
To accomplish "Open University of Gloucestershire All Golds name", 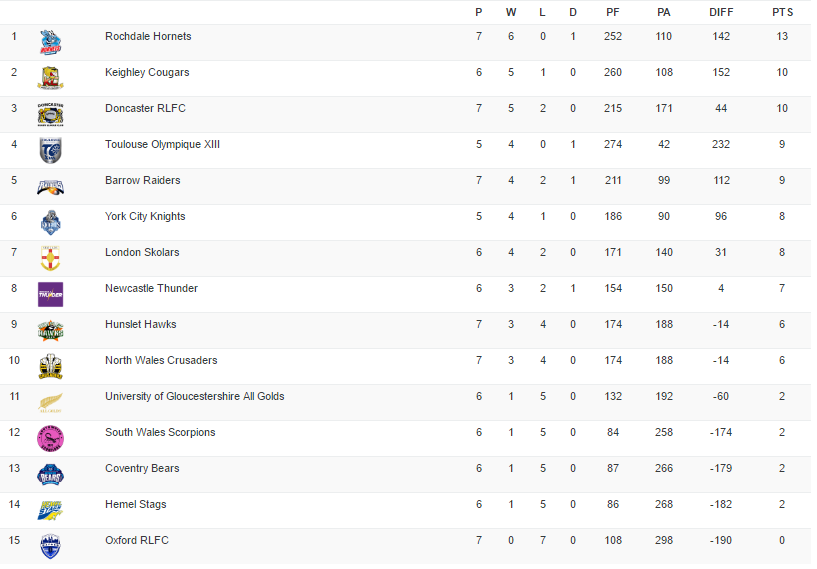I will pos(194,396).
